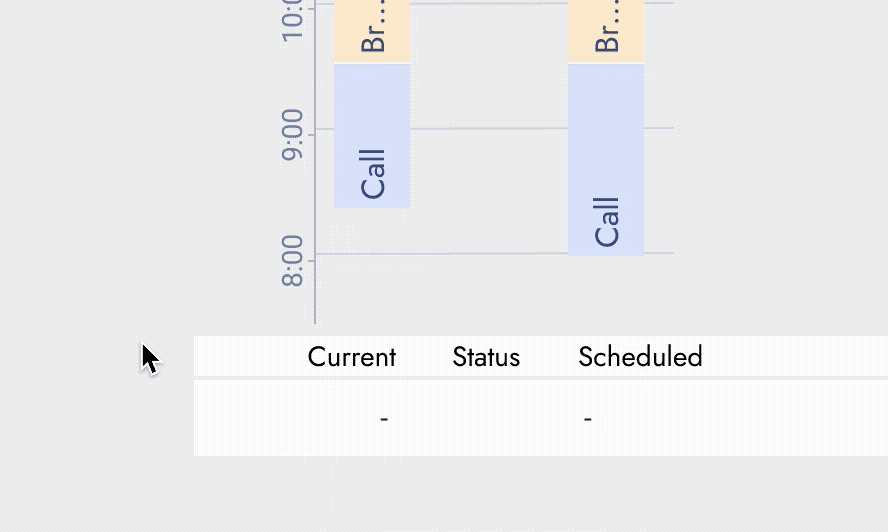The image size is (888, 532).
Task: Click the dash under the Scheduled column
Action: pos(588,418)
